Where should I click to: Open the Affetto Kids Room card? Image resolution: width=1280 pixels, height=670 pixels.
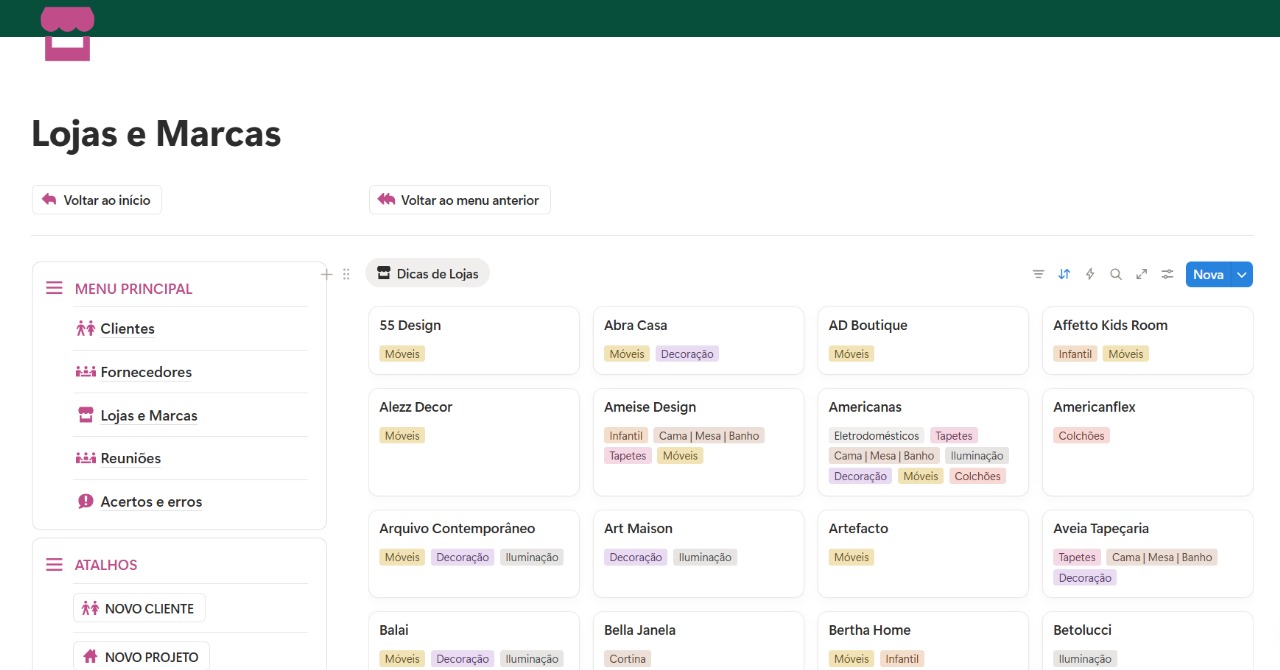pos(1148,340)
